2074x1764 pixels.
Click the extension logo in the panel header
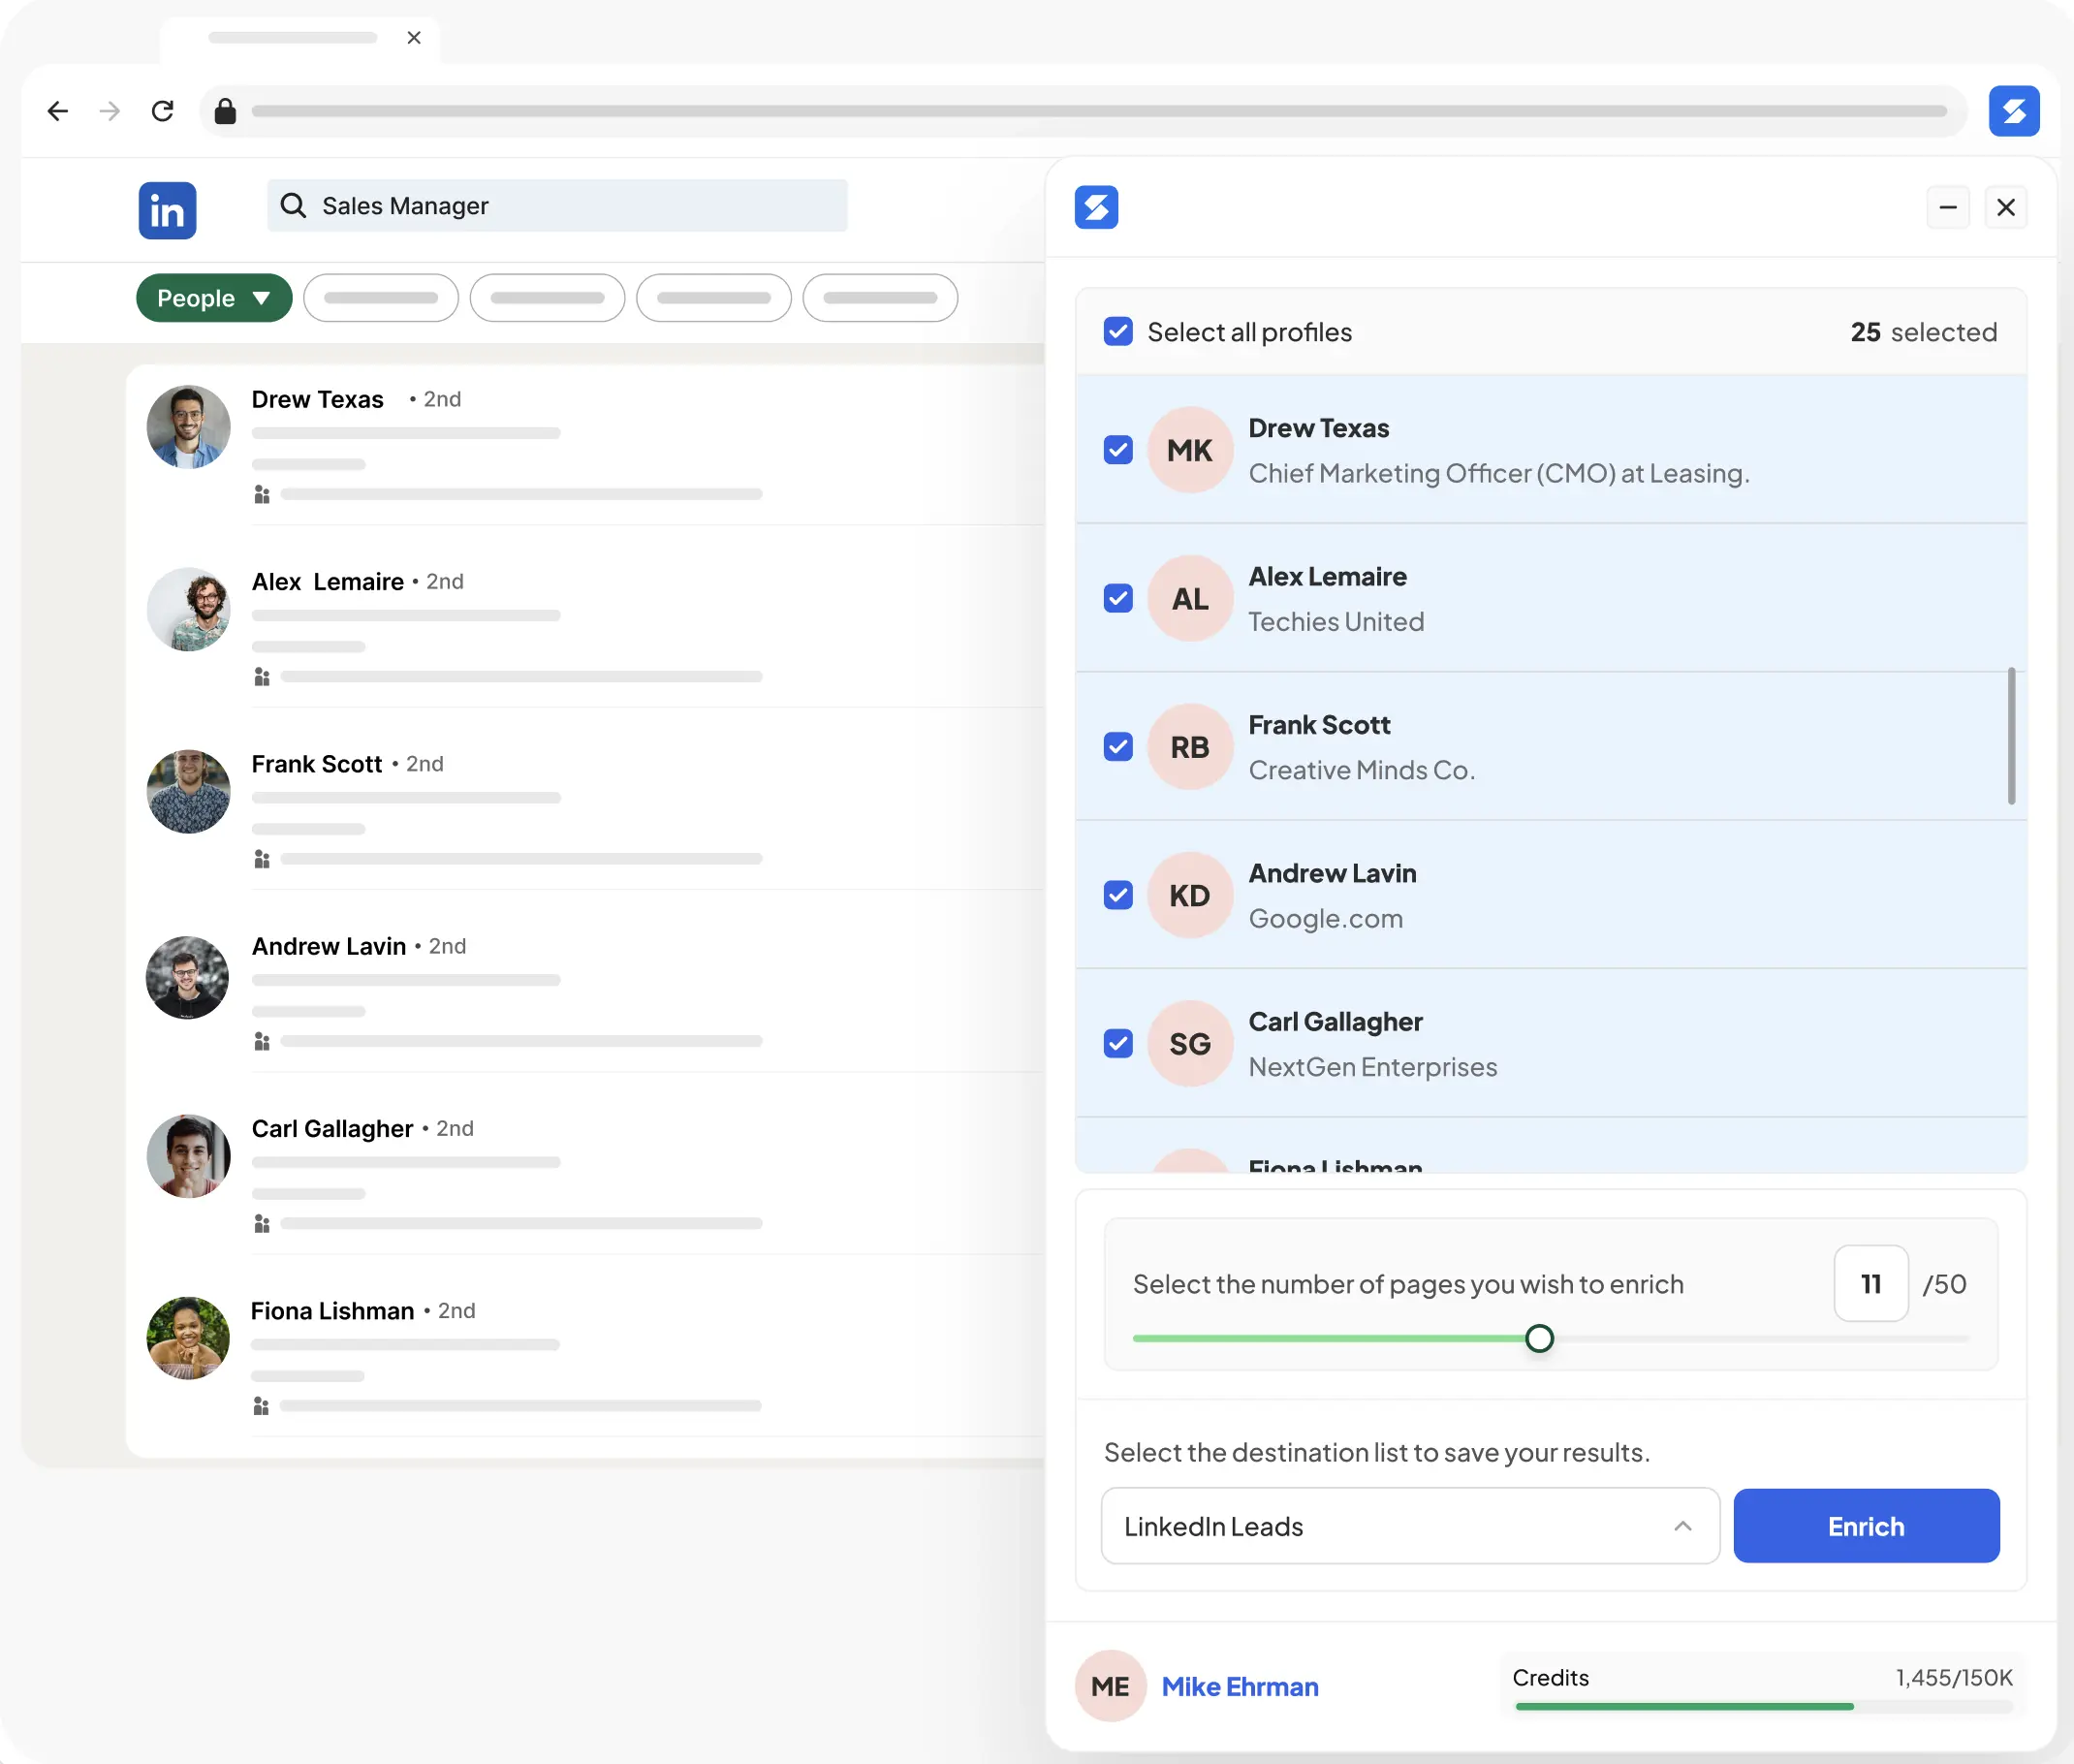pyautogui.click(x=1095, y=207)
